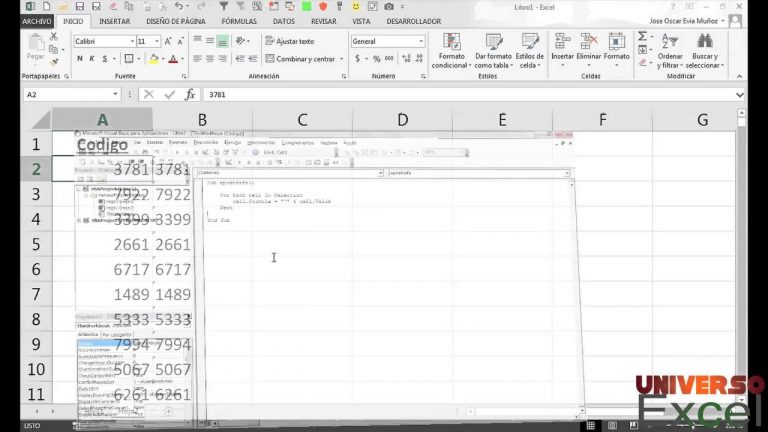768x432 pixels.
Task: Click the Eliminar celdas icon
Action: (x=590, y=42)
